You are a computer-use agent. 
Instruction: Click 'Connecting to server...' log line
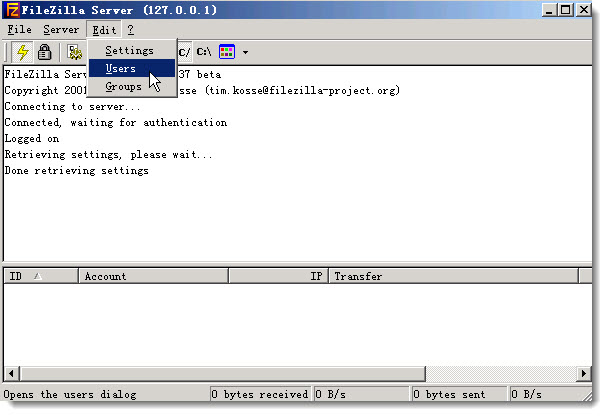(x=72, y=106)
